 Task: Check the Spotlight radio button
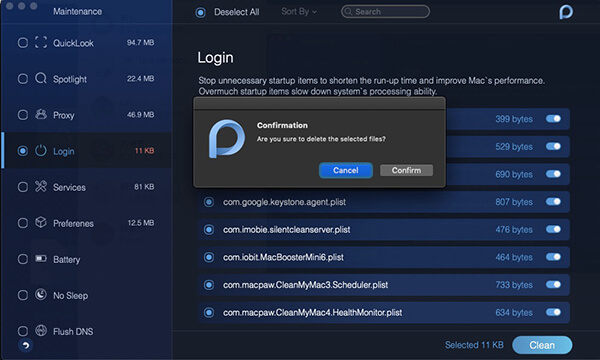[23, 79]
